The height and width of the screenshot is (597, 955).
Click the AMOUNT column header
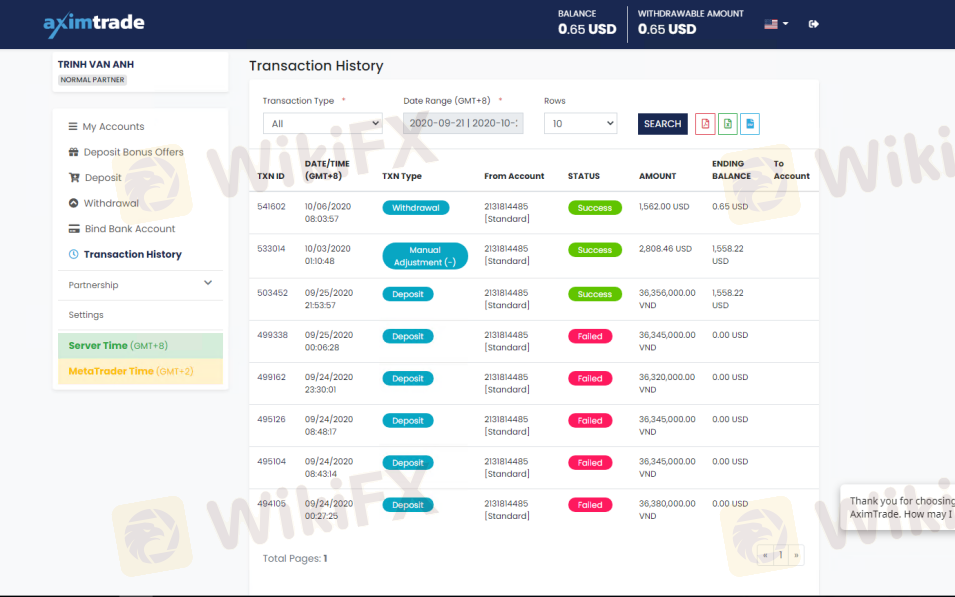pyautogui.click(x=657, y=176)
